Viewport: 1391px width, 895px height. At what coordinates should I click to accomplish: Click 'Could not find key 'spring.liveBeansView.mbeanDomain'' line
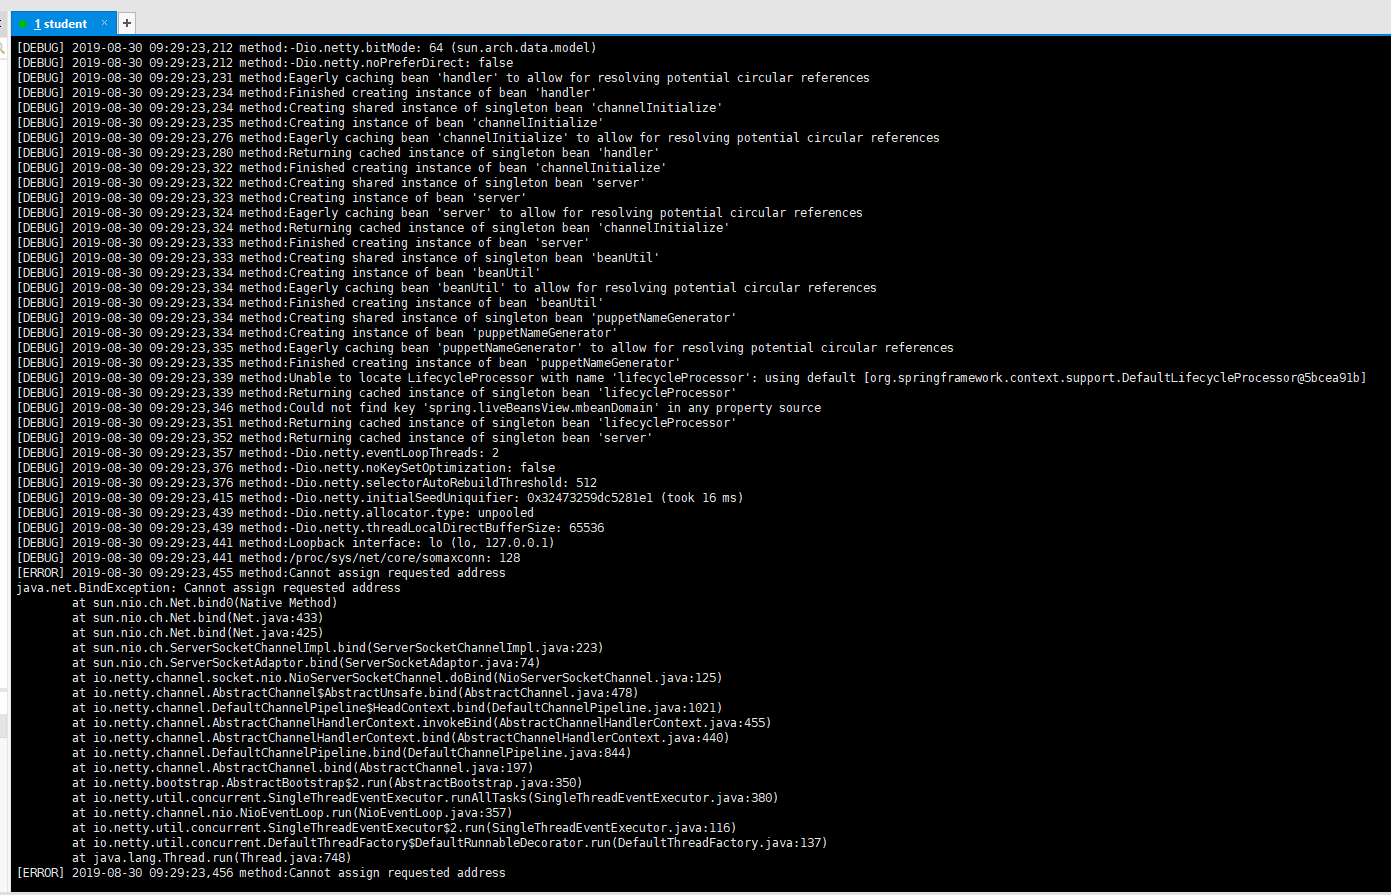[x=419, y=408]
